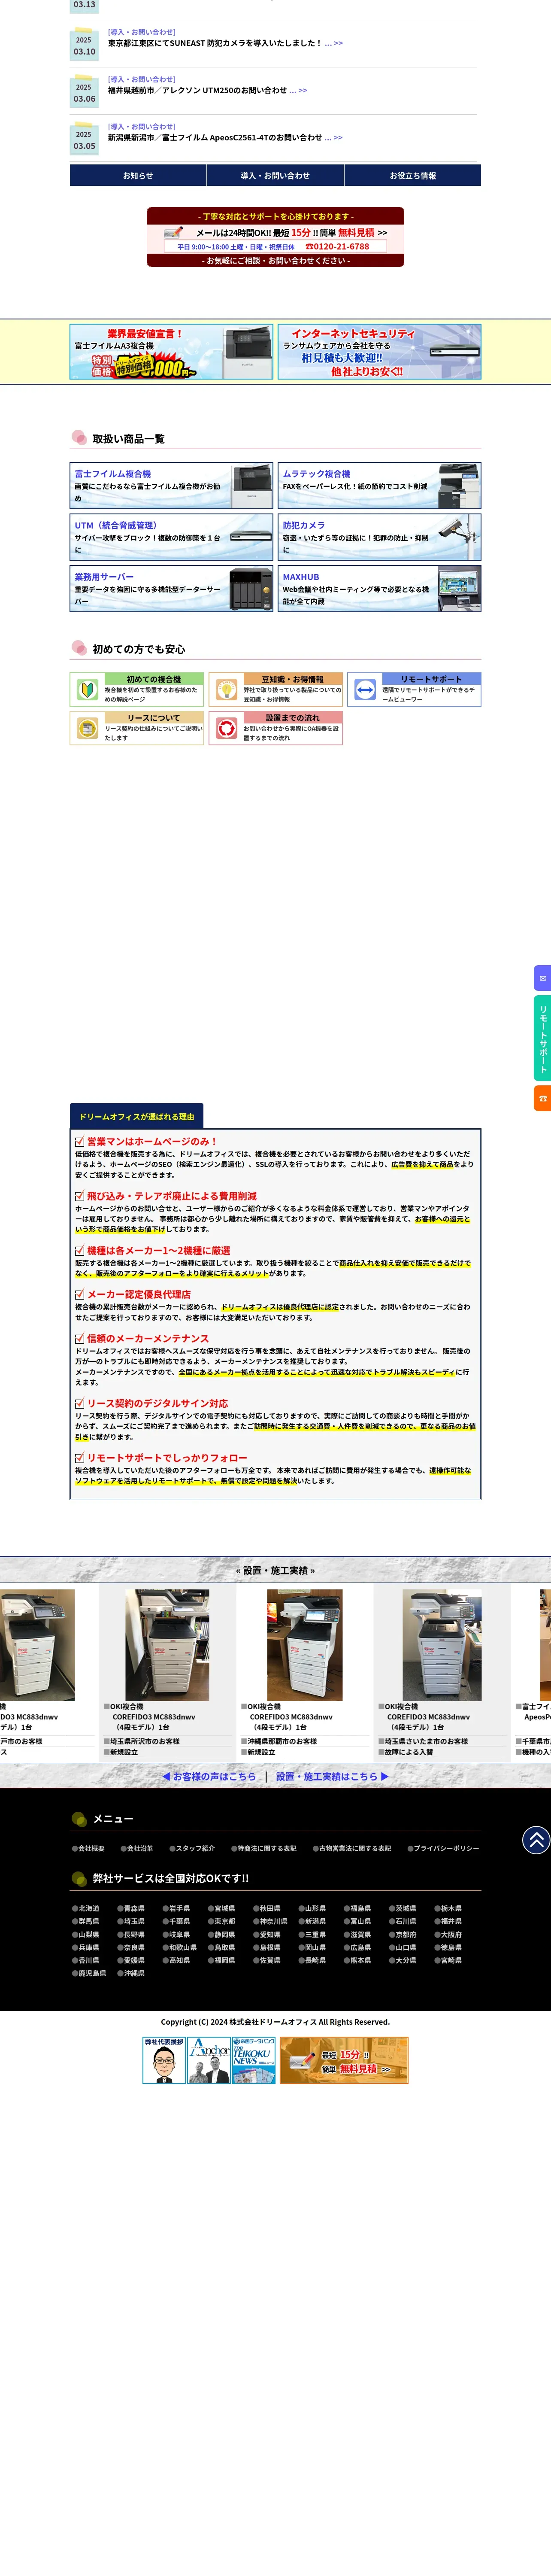Open the プライバシーポリシー link

pyautogui.click(x=443, y=1848)
